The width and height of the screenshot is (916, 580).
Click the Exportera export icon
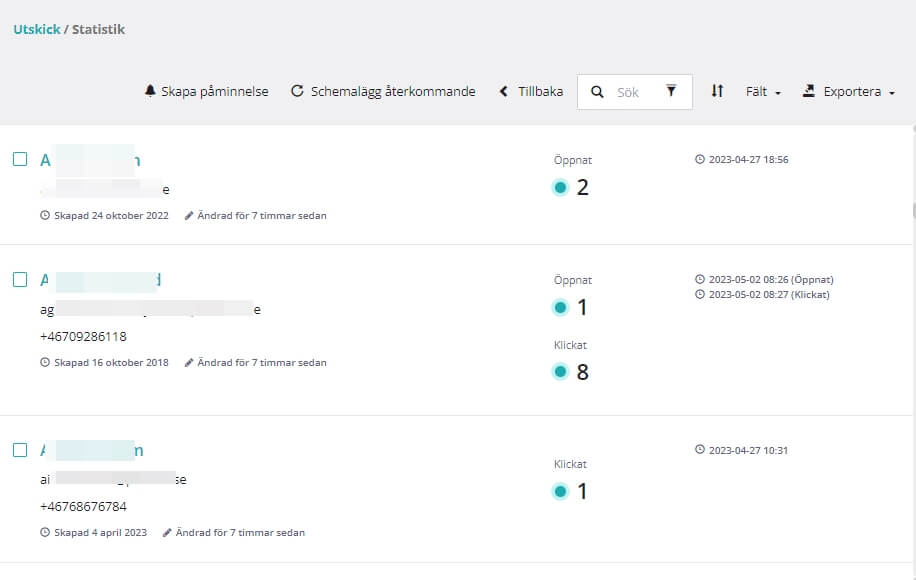point(809,91)
